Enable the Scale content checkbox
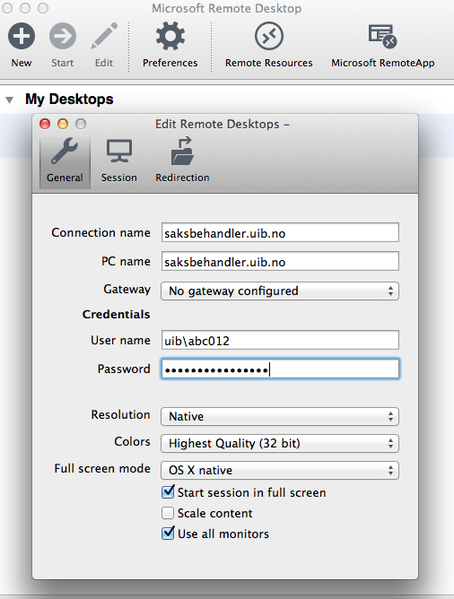The height and width of the screenshot is (599, 454). 167,513
